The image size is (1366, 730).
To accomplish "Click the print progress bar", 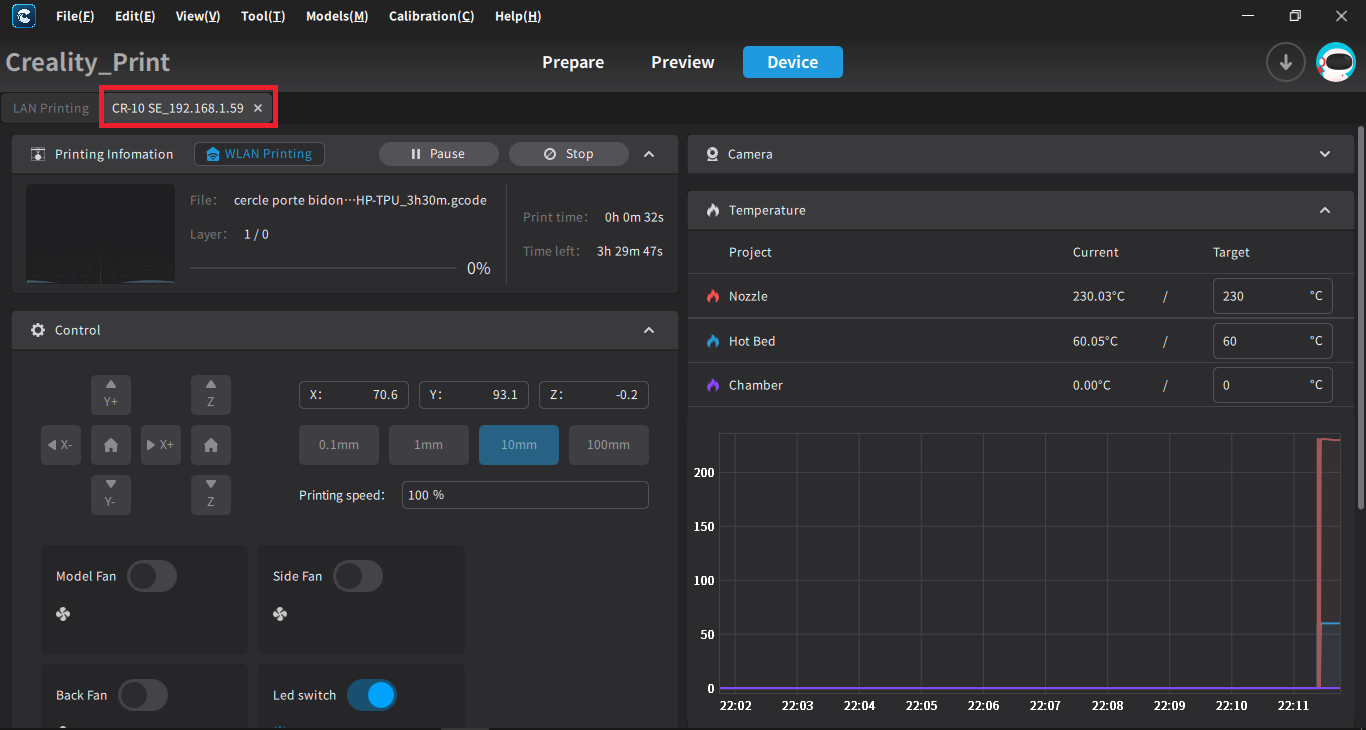I will [325, 268].
